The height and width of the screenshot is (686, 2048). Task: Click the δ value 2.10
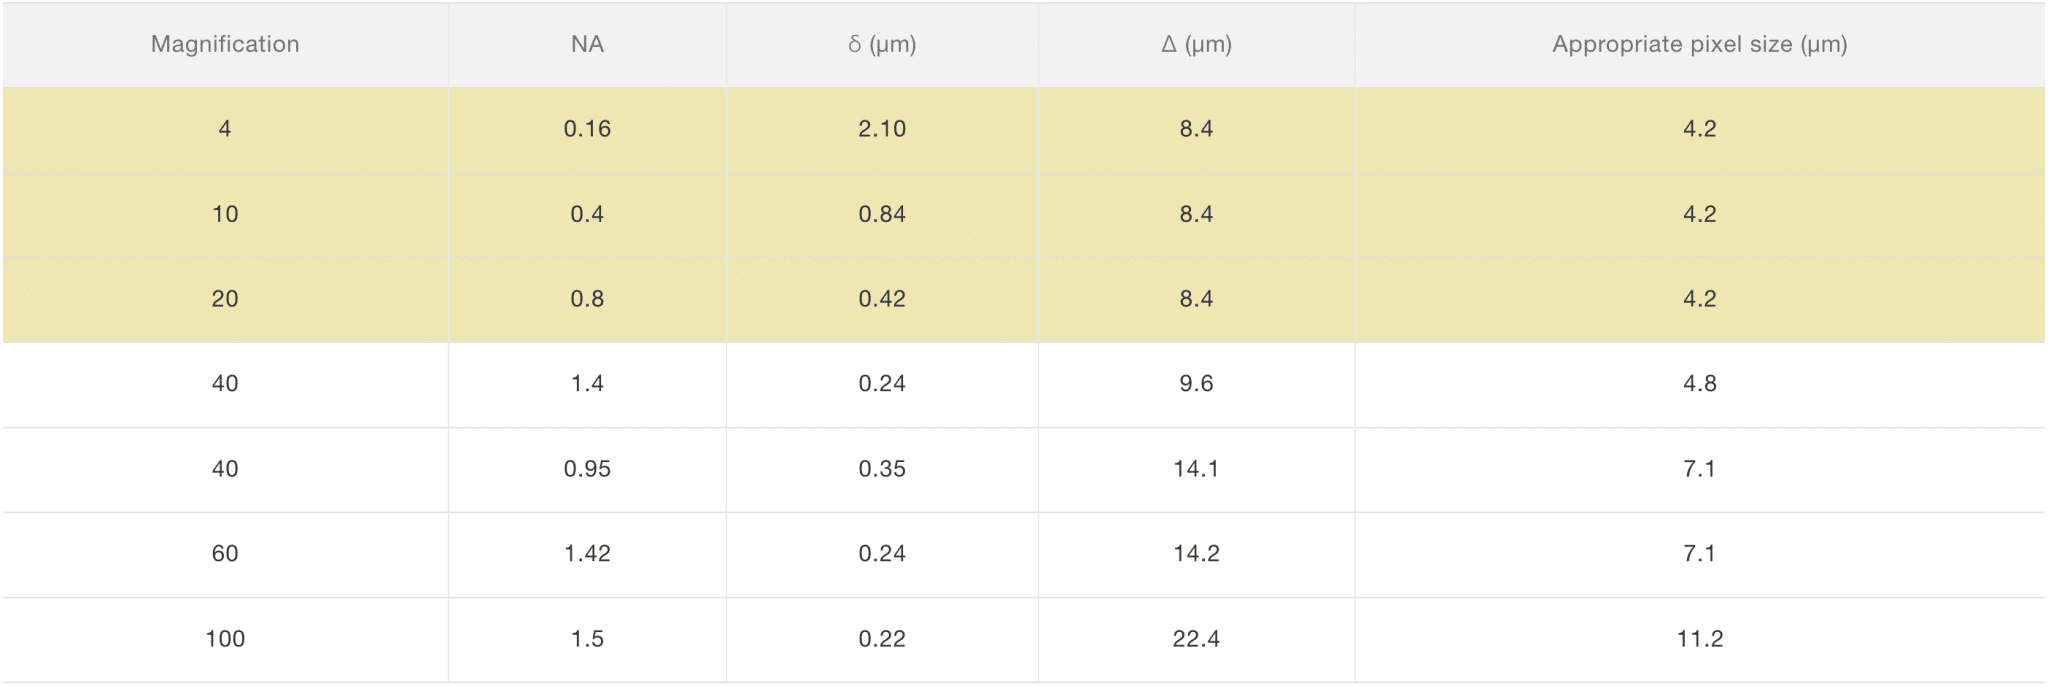(x=882, y=129)
